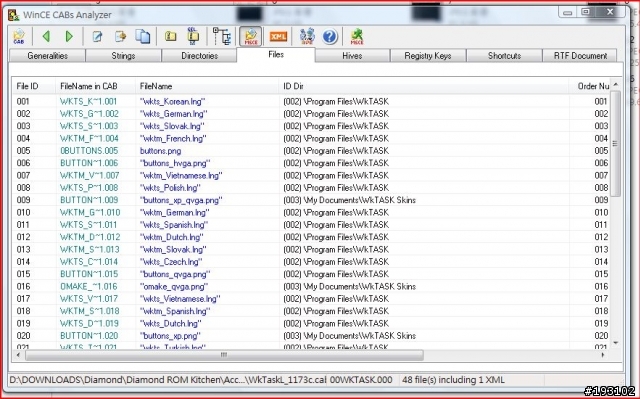
Task: Click the zip folder icon with blue label
Action: click(193, 36)
